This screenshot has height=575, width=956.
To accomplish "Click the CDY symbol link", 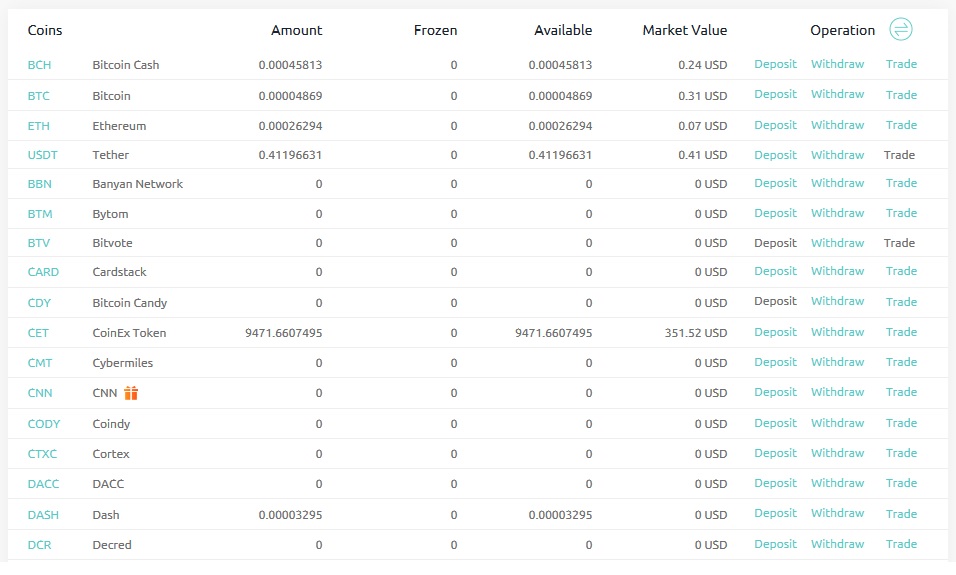I will [39, 303].
